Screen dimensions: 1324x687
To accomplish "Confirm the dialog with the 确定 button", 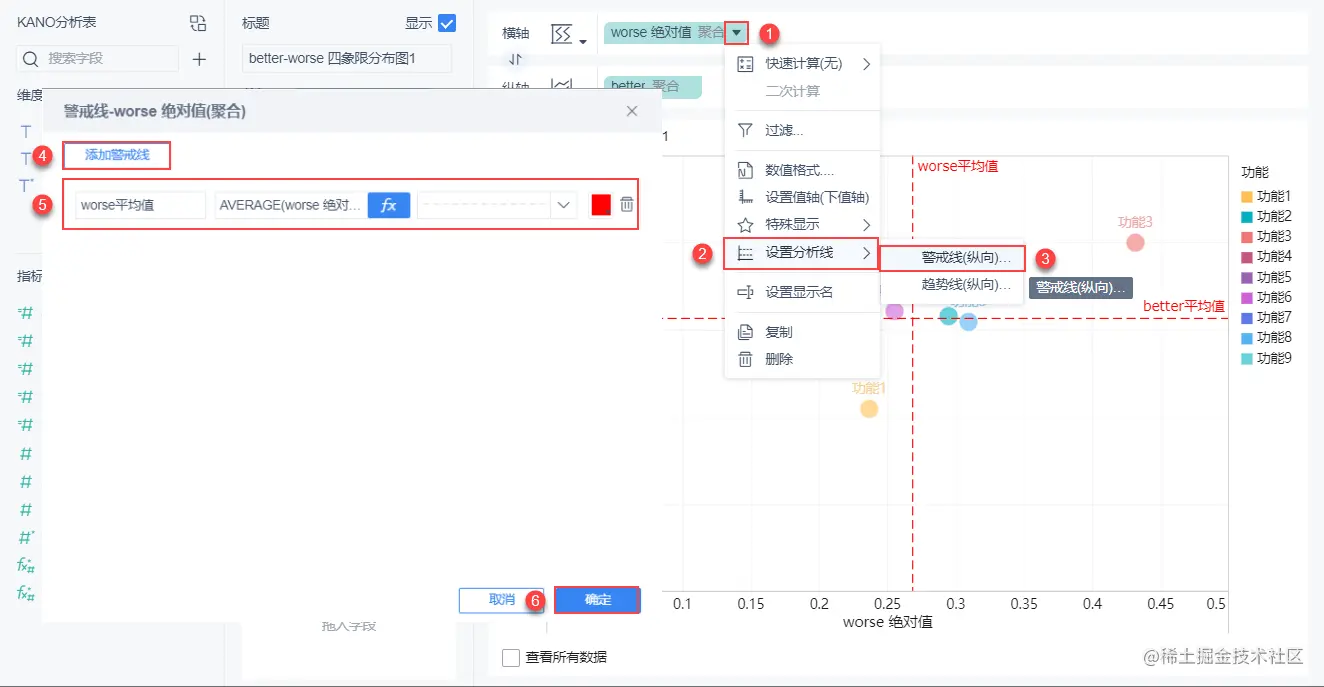I will pos(596,599).
